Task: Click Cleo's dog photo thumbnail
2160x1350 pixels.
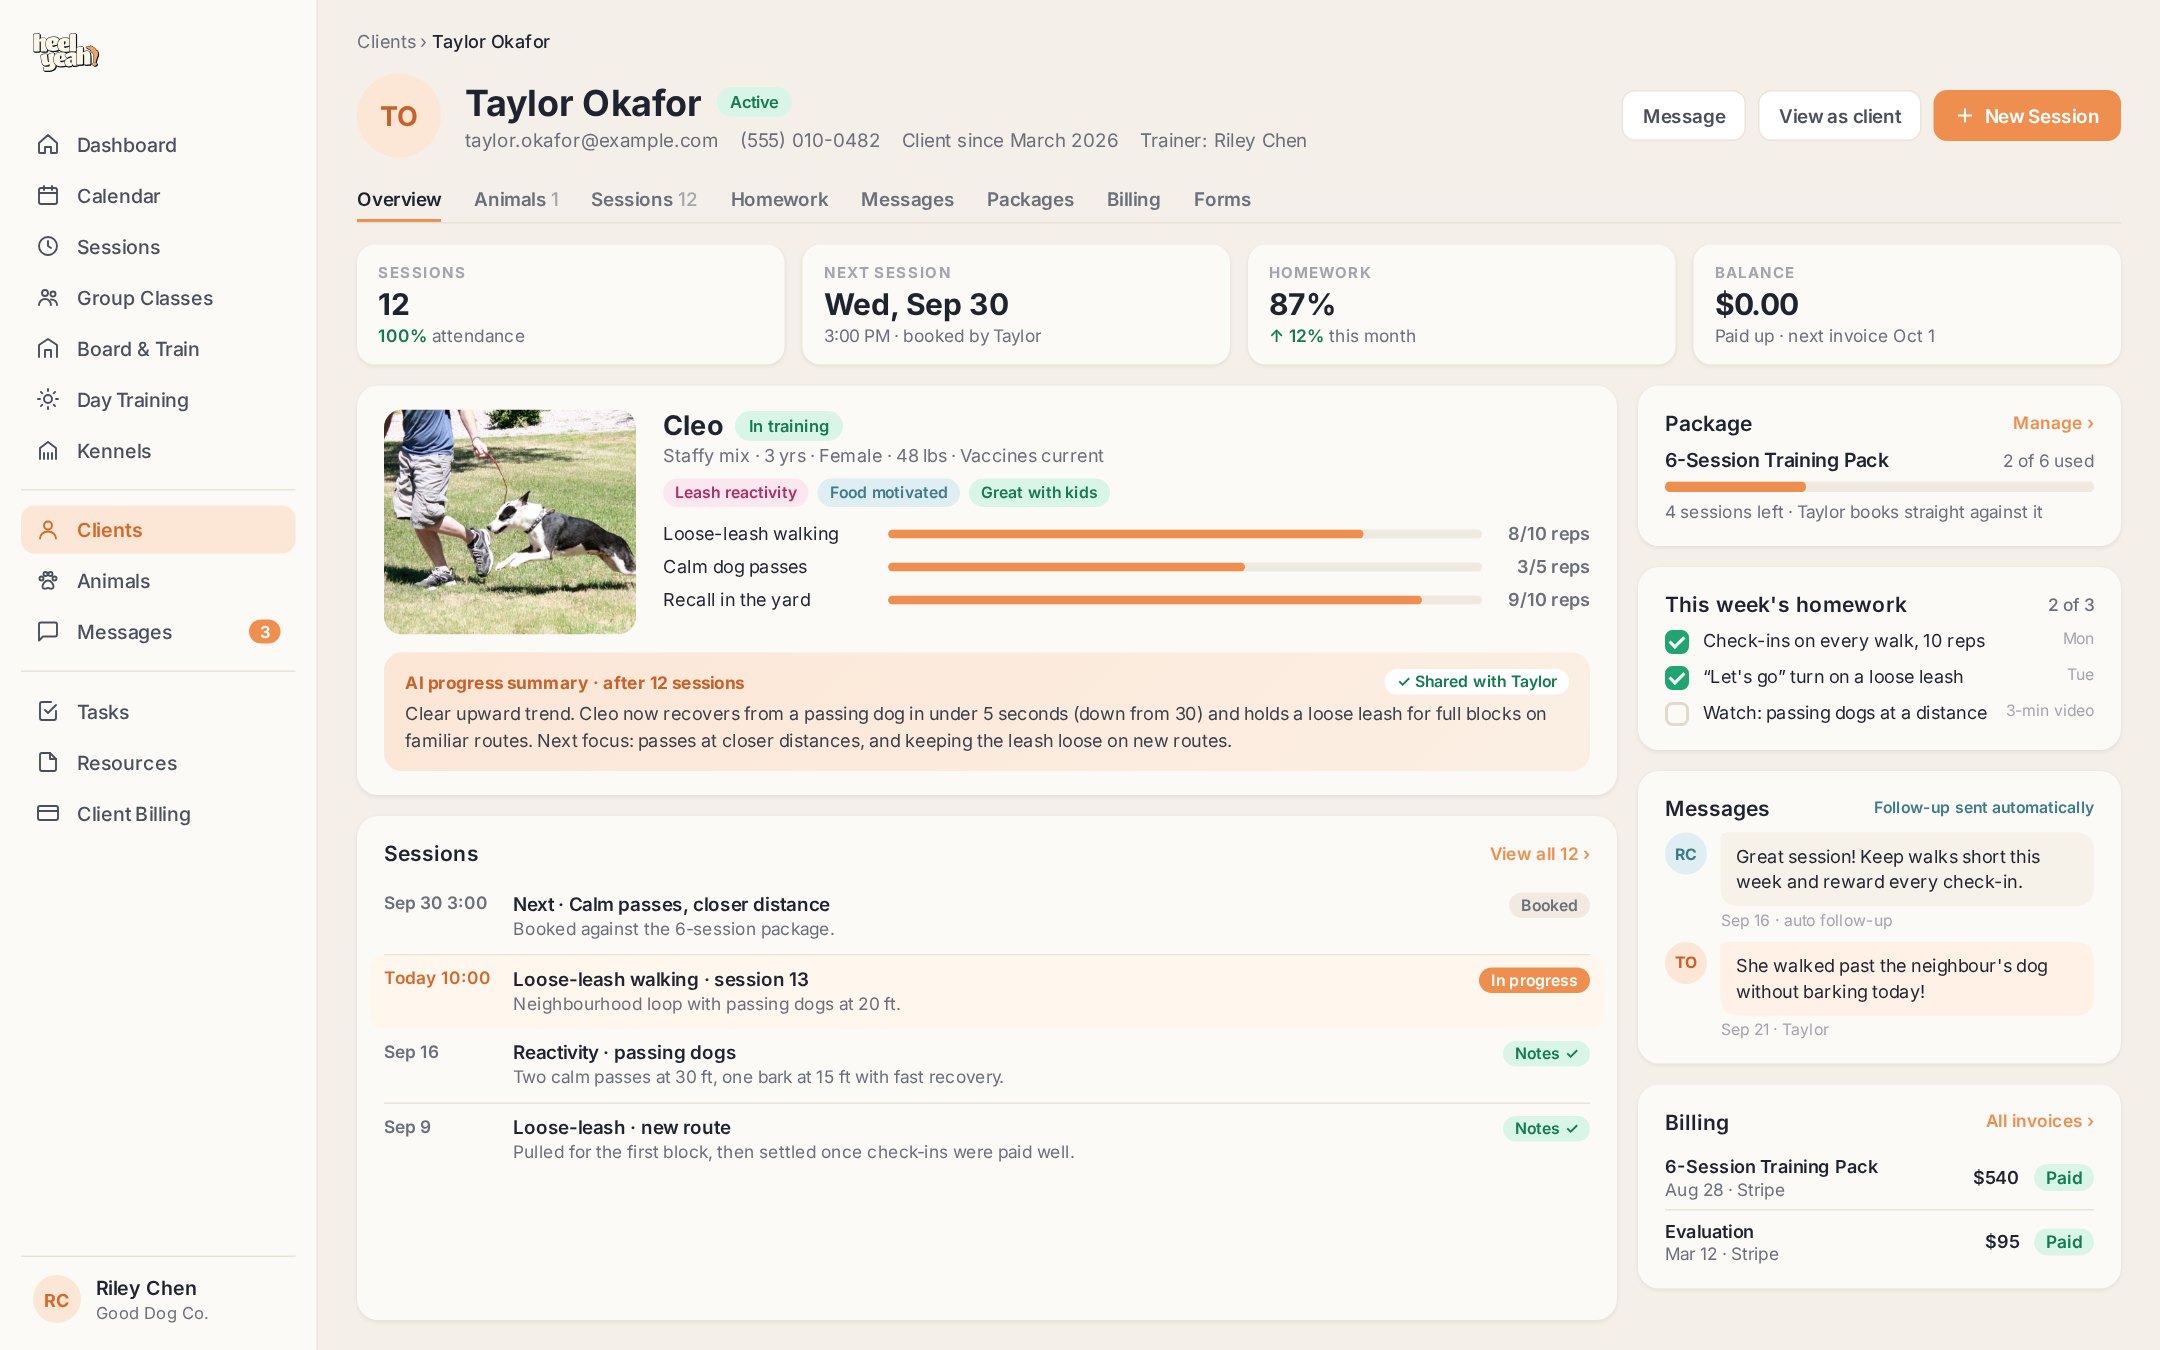Action: click(x=510, y=521)
